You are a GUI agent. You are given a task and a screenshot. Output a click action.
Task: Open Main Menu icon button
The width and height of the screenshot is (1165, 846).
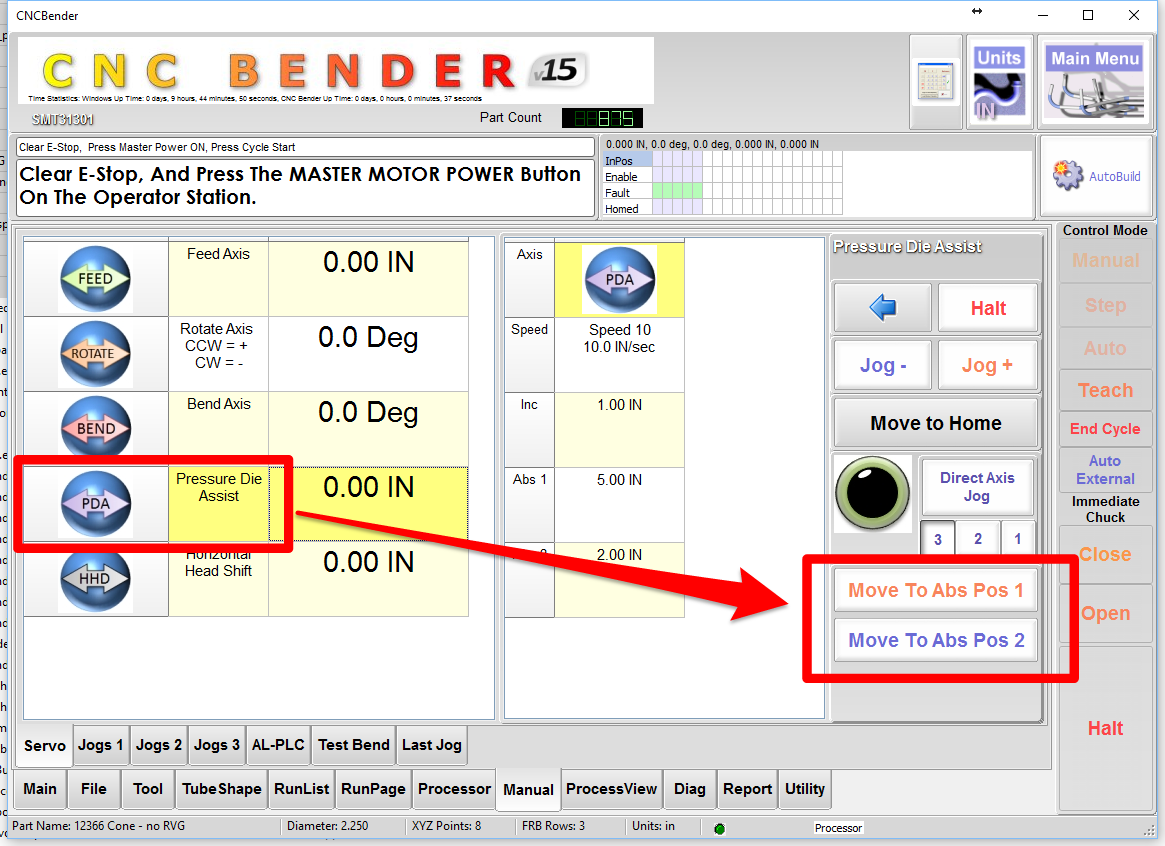click(1095, 83)
